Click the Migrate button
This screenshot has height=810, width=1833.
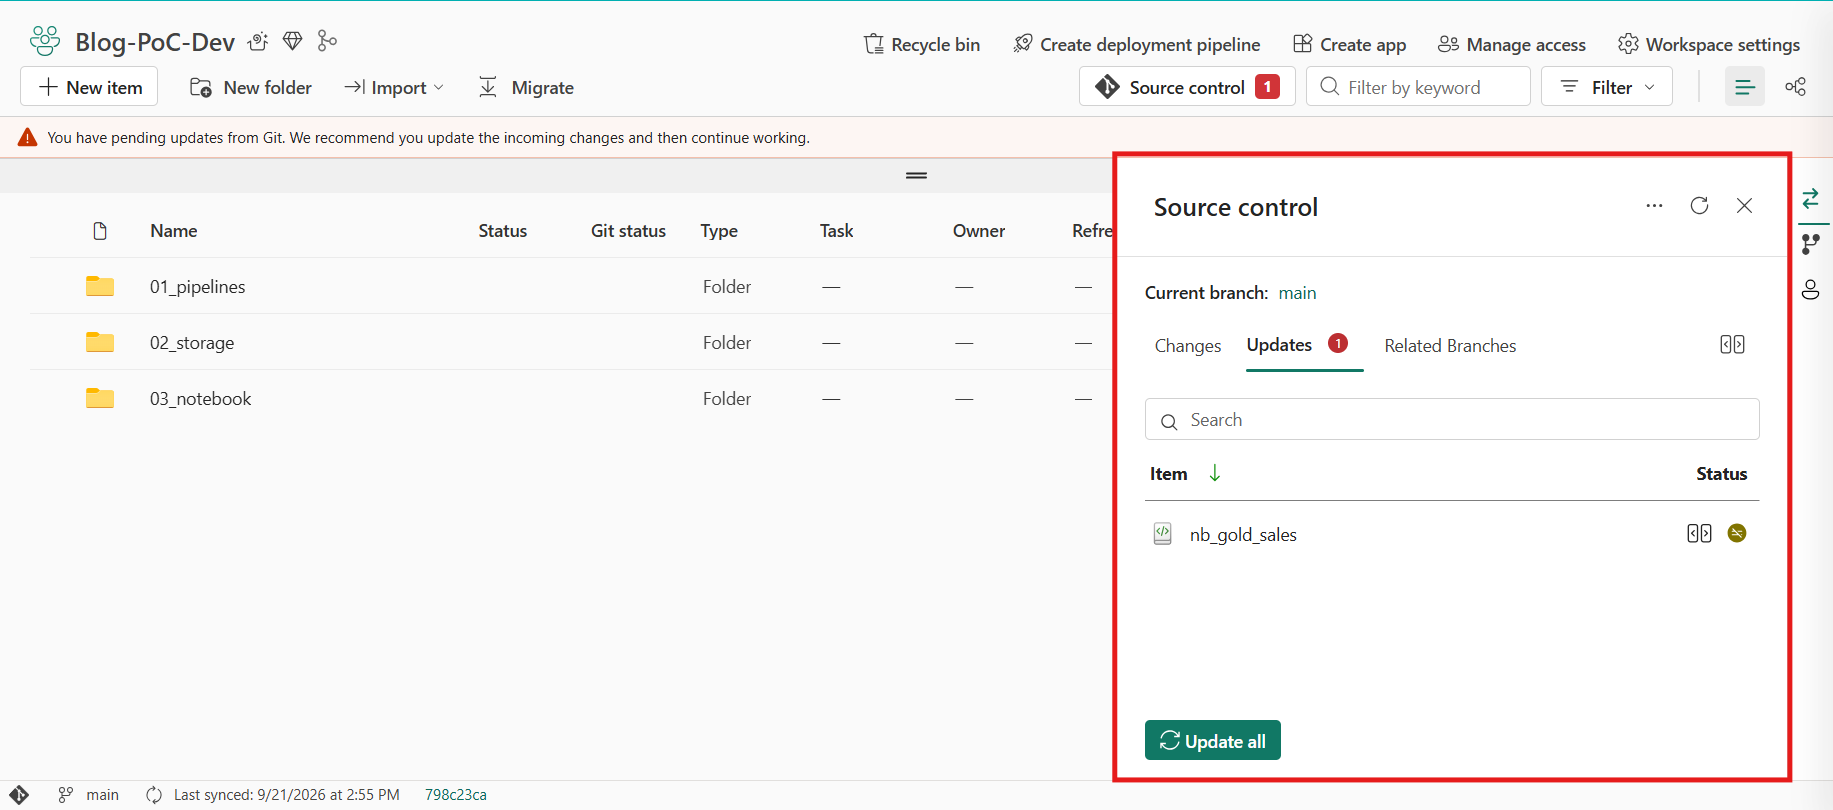[526, 88]
